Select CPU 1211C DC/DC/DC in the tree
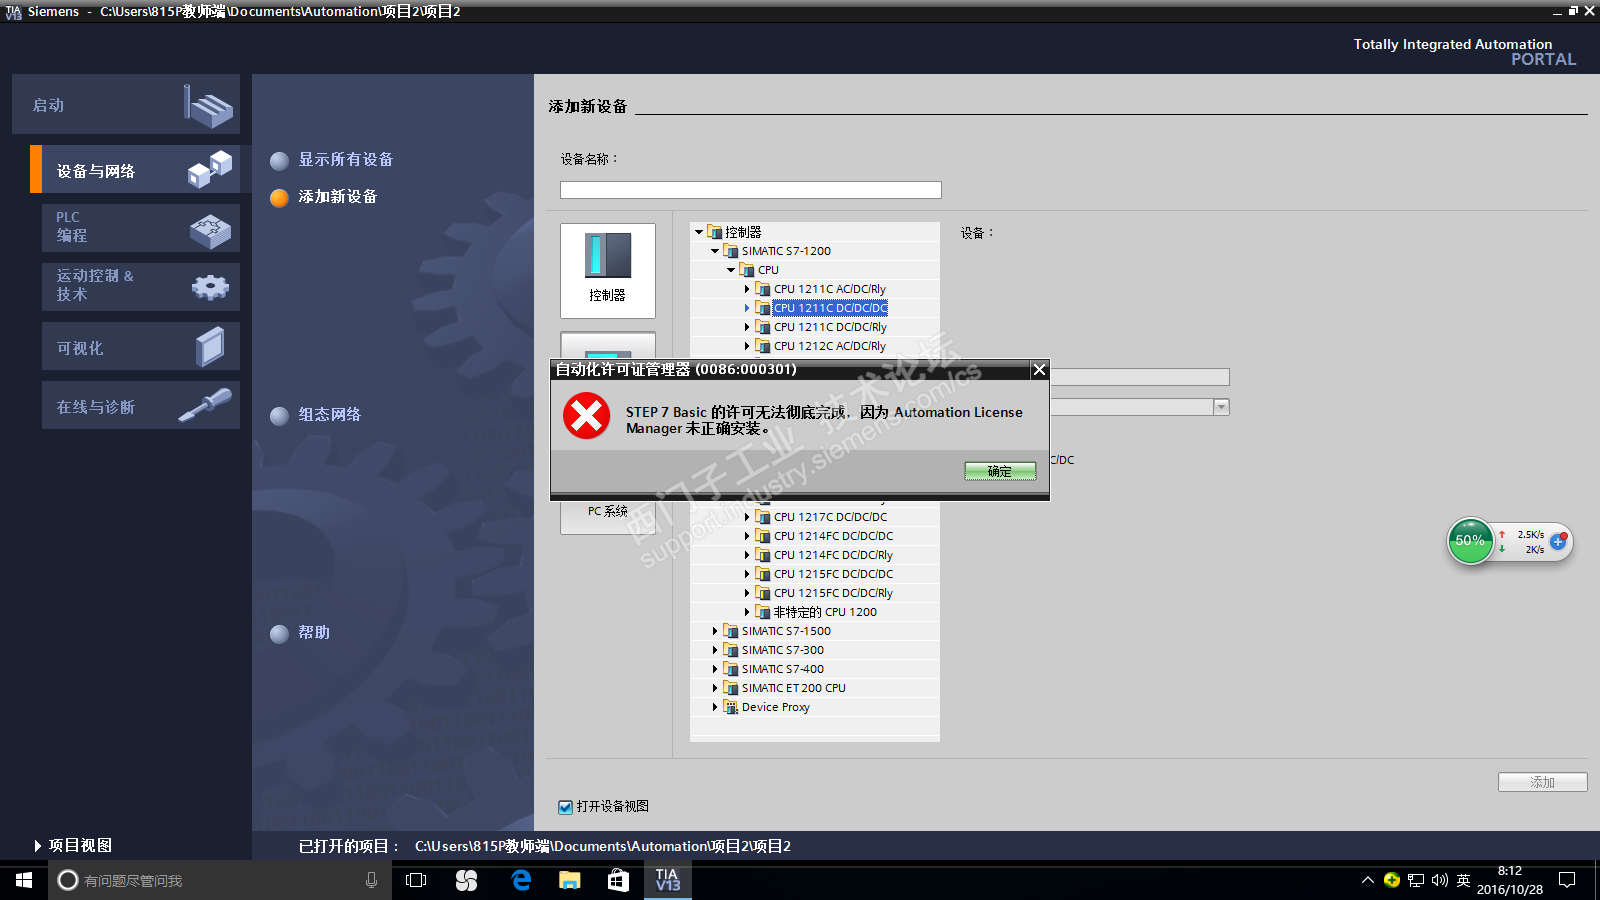This screenshot has width=1600, height=900. [x=830, y=308]
